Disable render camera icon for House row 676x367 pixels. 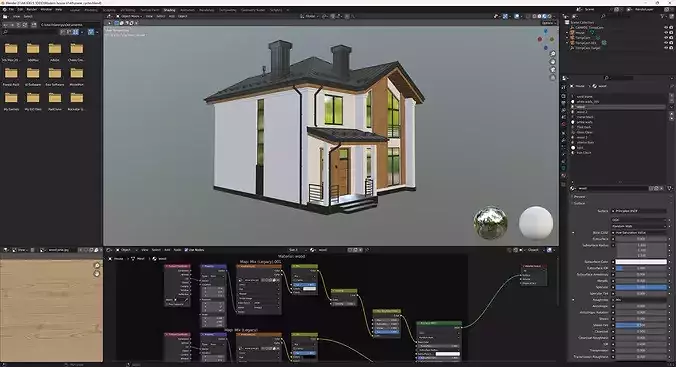(671, 32)
